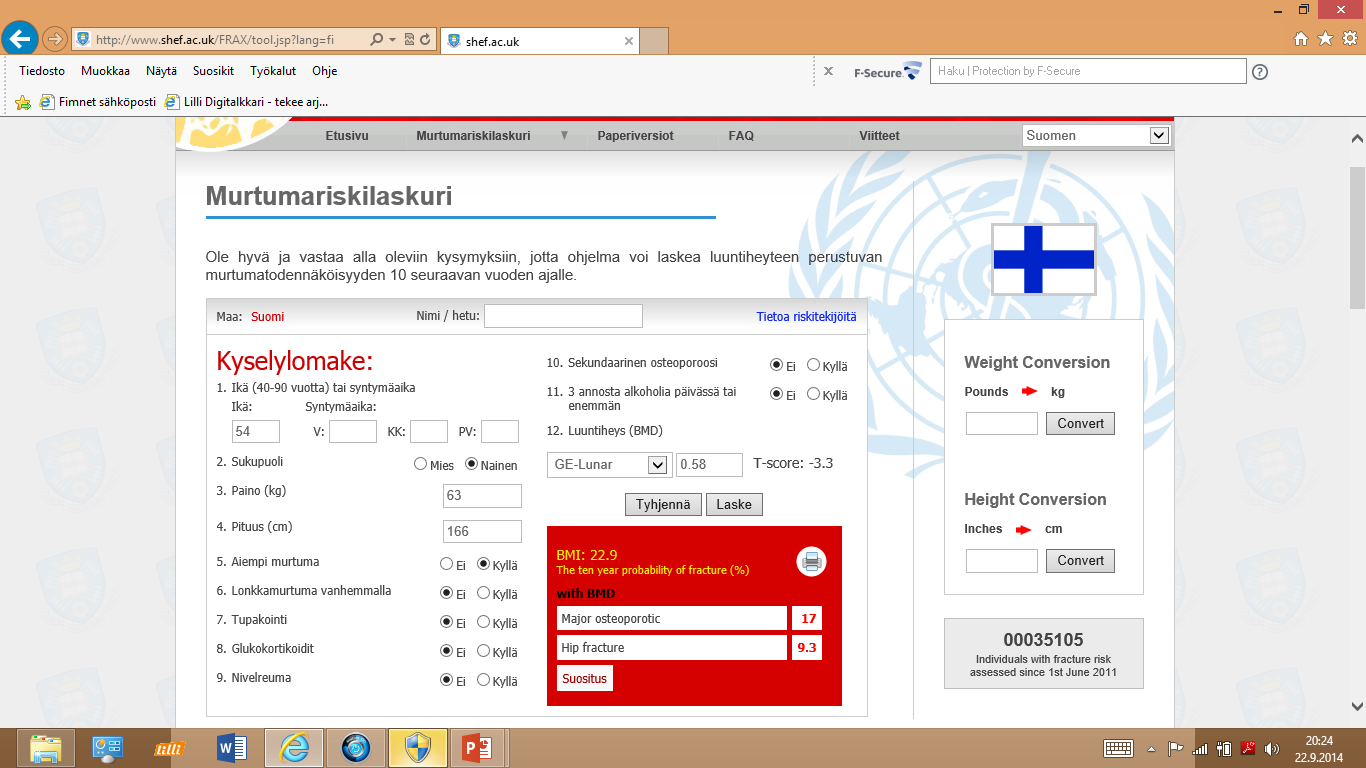1366x768 pixels.
Task: Select Kyllä for Glukokortikoidit
Action: tap(484, 651)
